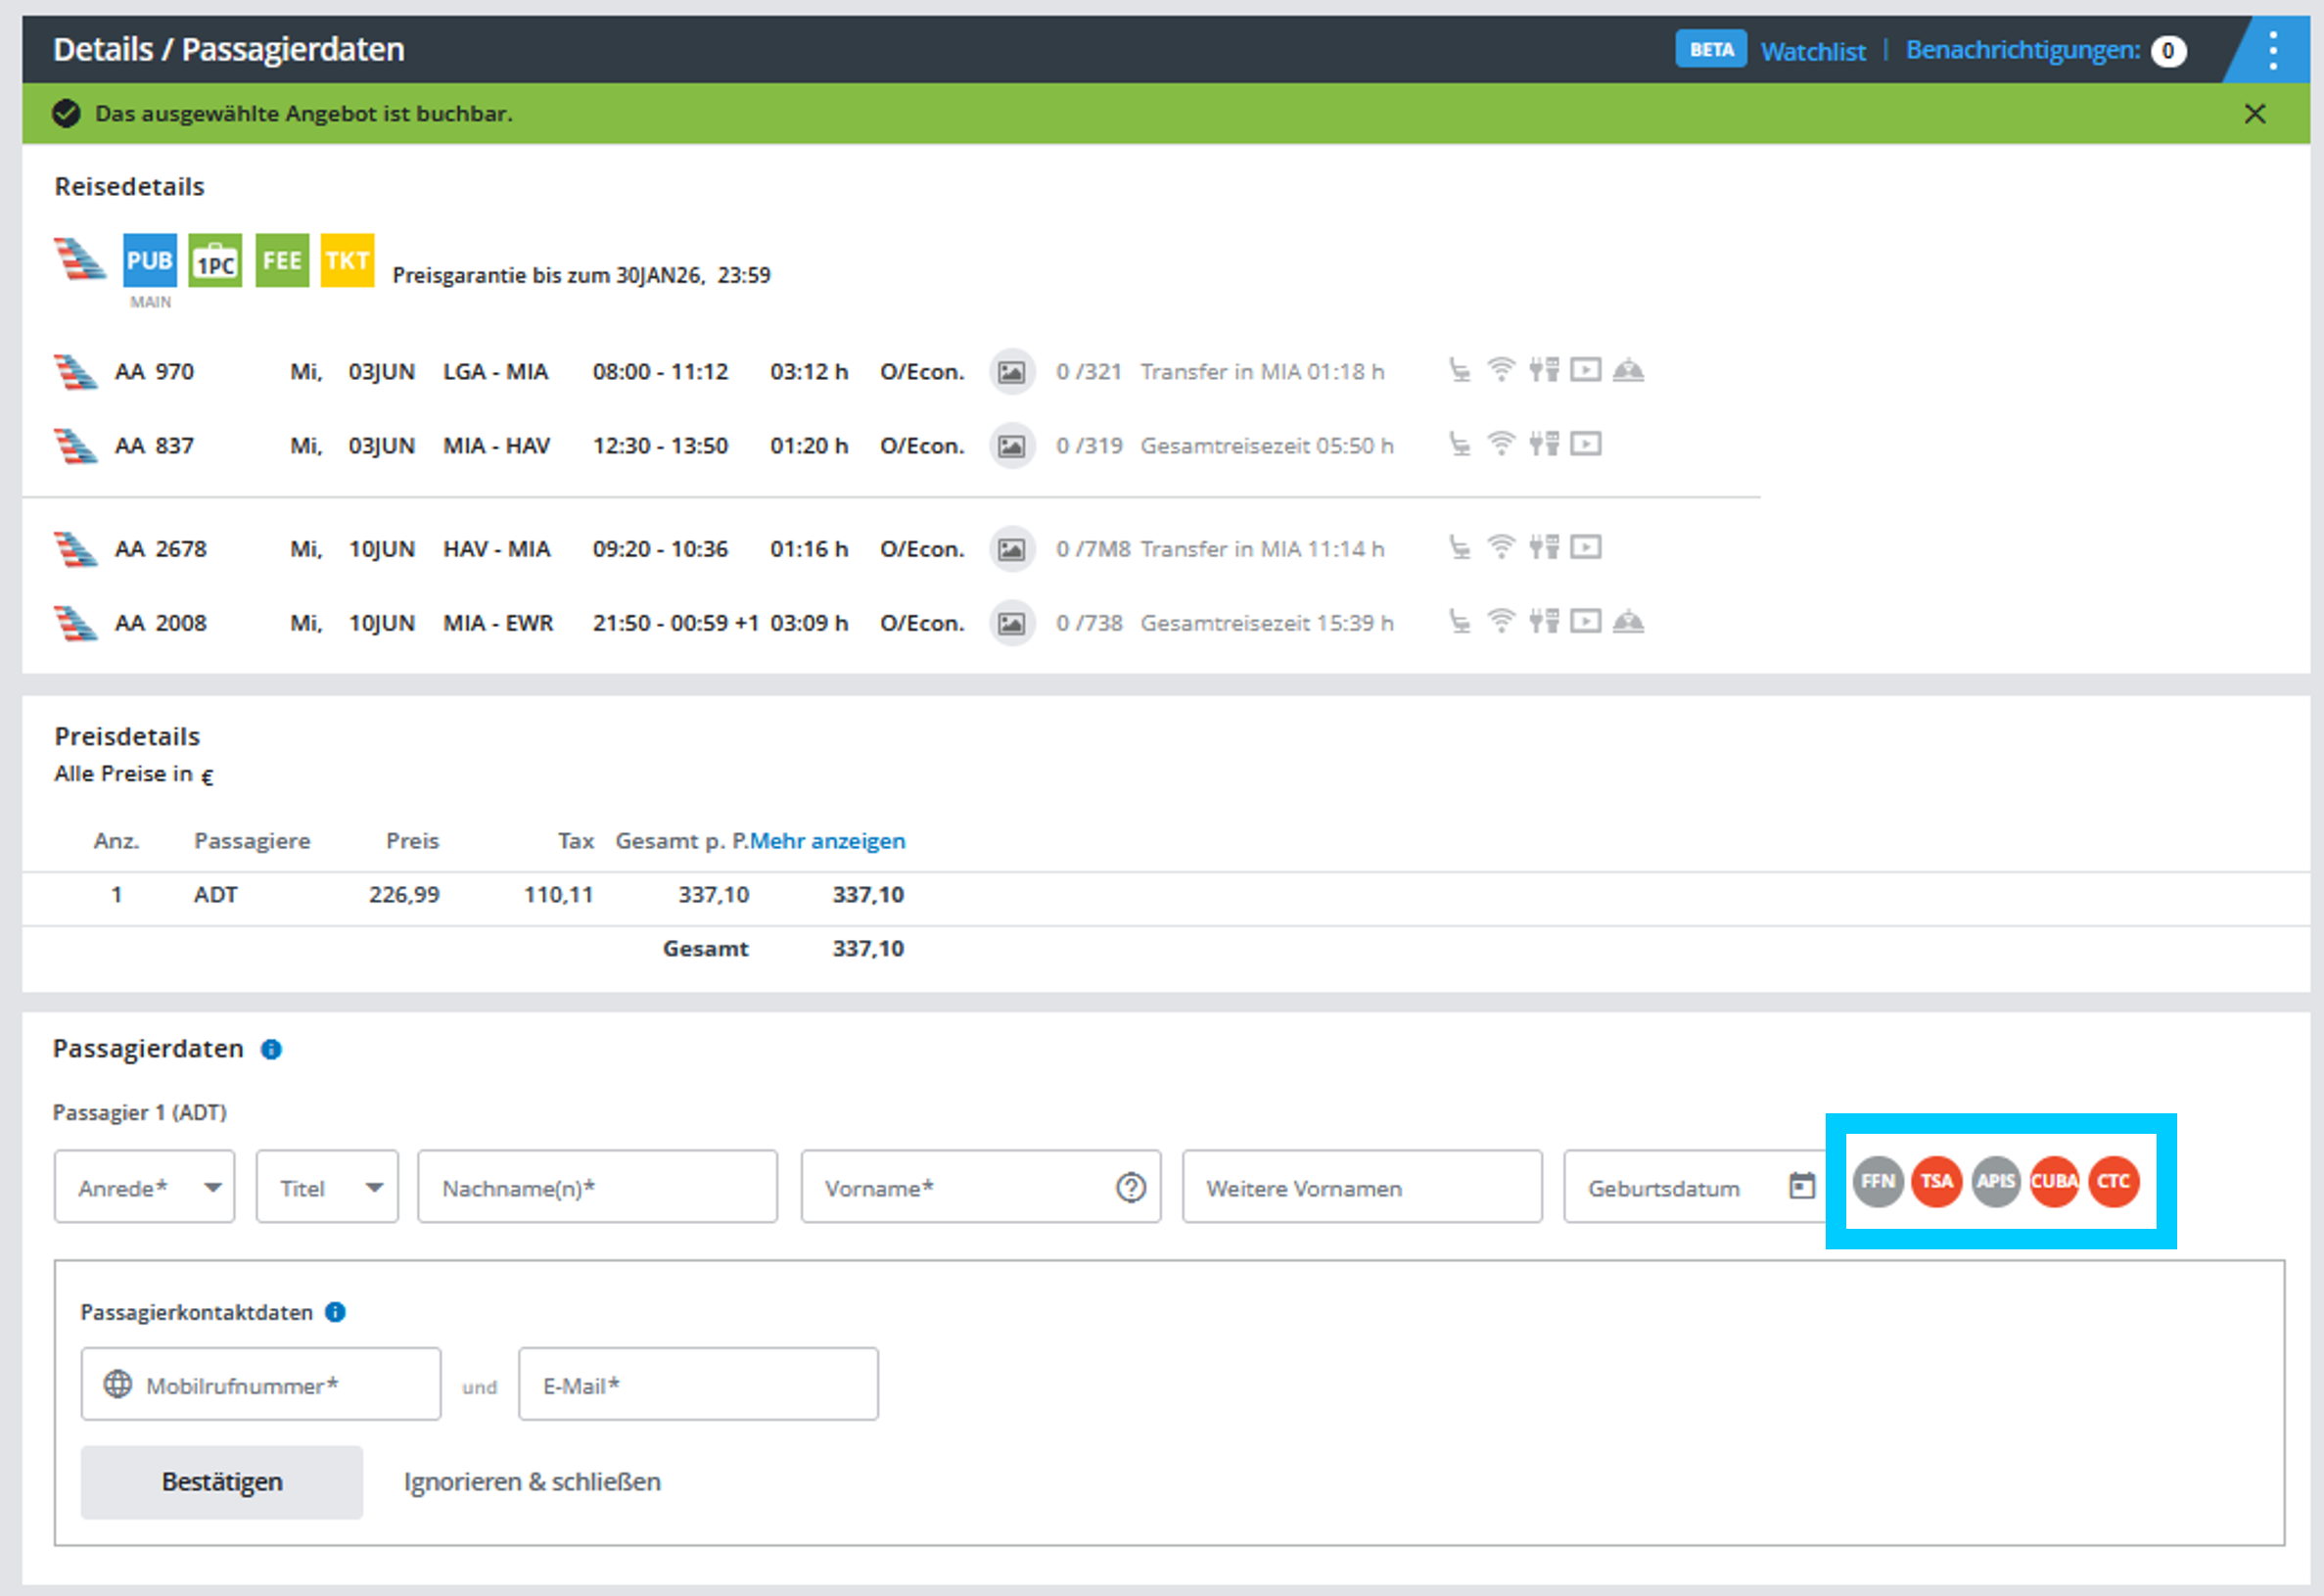Dismiss the green buchbar notification banner
The height and width of the screenshot is (1596, 2324).
pos(2254,114)
